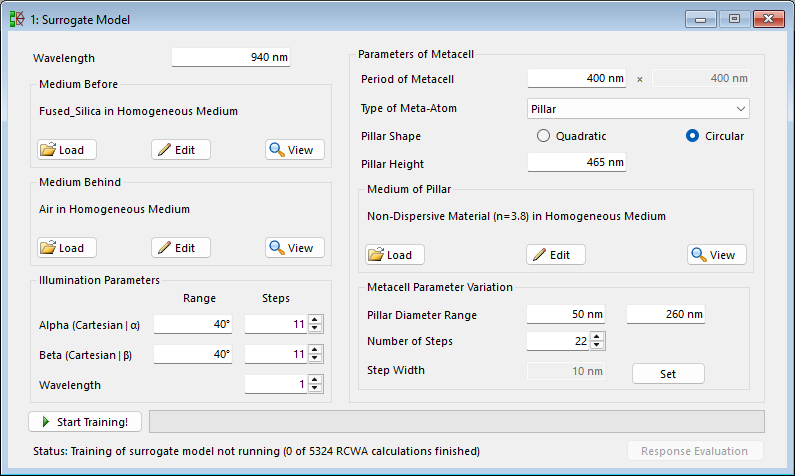The height and width of the screenshot is (476, 795).
Task: Select Quadratic pillar shape
Action: (545, 136)
